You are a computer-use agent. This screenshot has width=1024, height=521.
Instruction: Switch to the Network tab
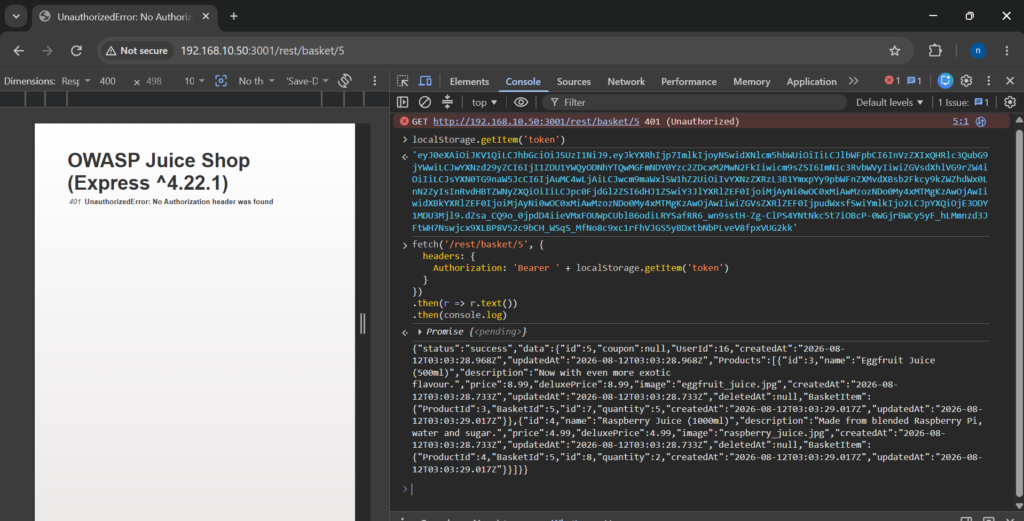click(626, 82)
